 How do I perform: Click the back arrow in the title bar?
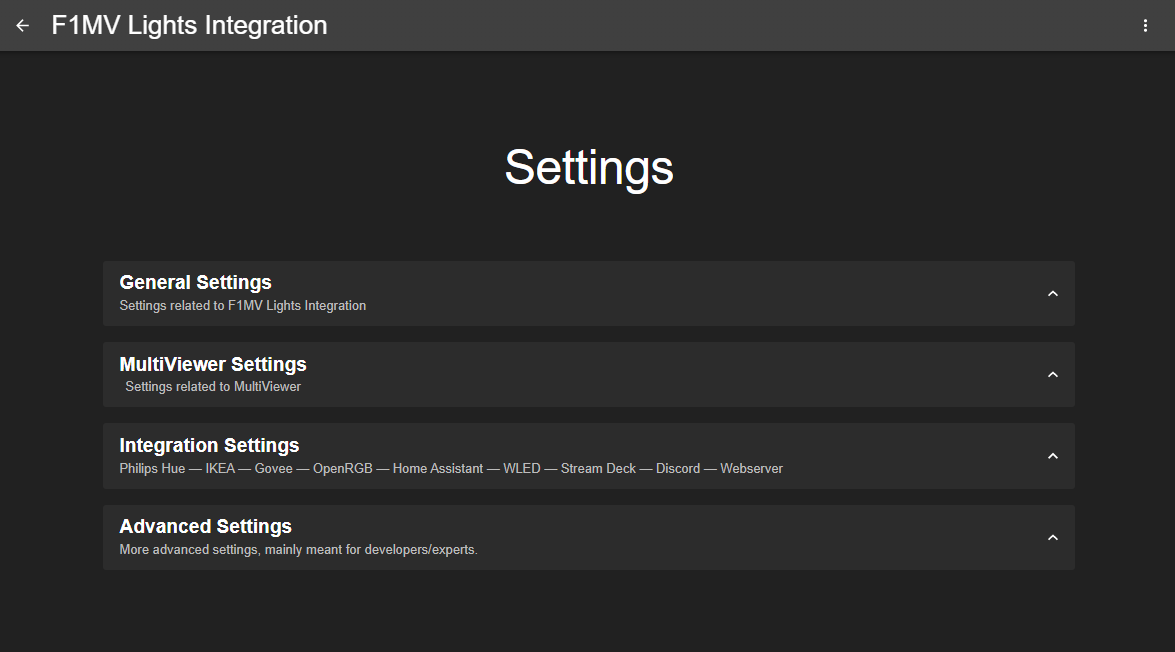pyautogui.click(x=22, y=25)
